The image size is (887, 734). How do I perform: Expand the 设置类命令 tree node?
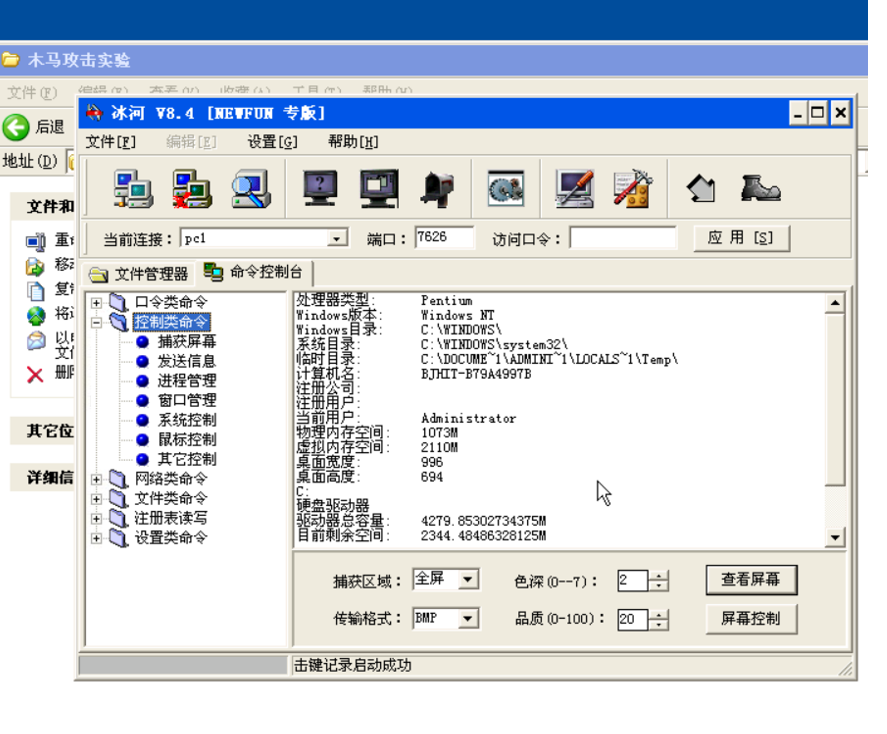pos(97,538)
